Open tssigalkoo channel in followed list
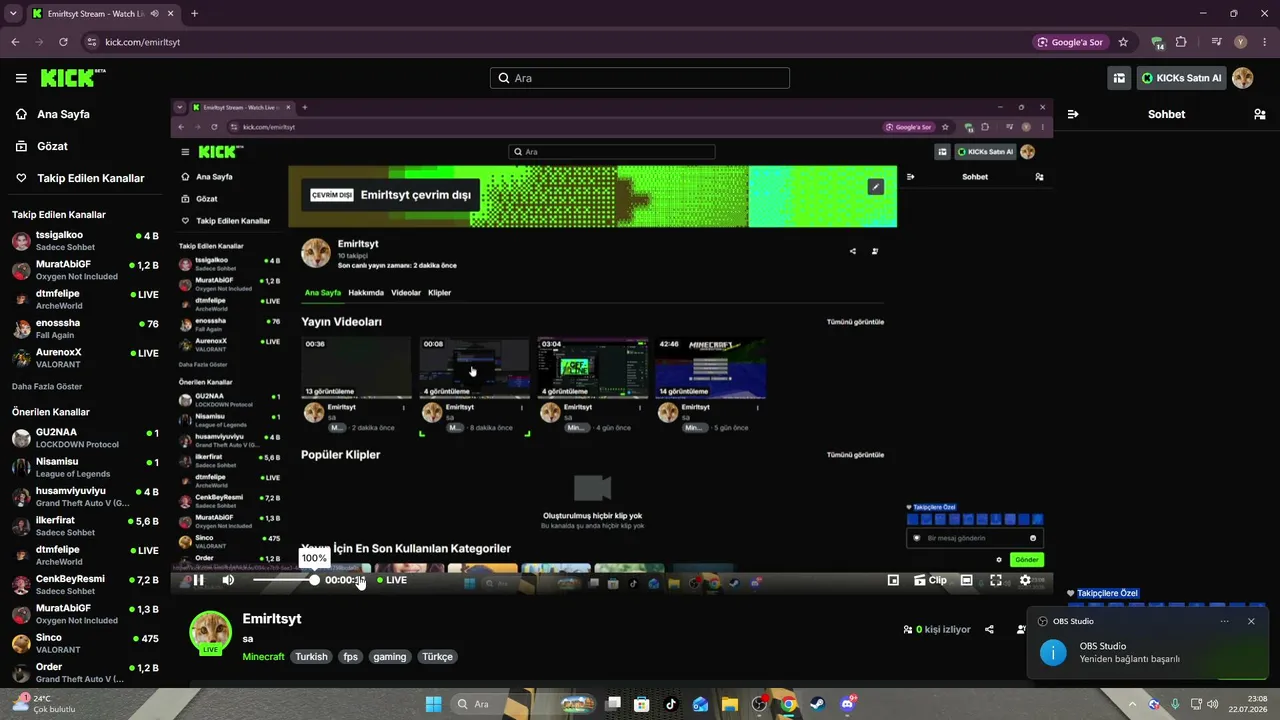The width and height of the screenshot is (1280, 720). (86, 241)
